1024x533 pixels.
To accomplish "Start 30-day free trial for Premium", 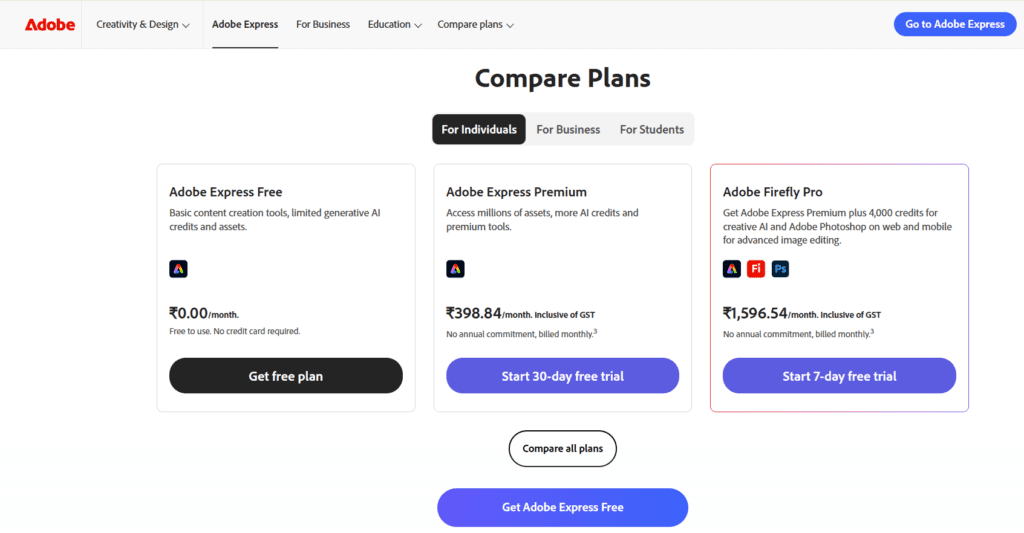I will (562, 376).
